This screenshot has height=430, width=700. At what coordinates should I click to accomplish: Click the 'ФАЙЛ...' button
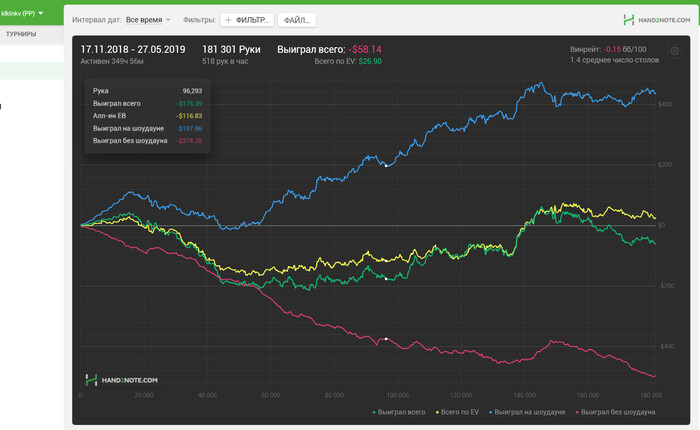click(x=297, y=20)
